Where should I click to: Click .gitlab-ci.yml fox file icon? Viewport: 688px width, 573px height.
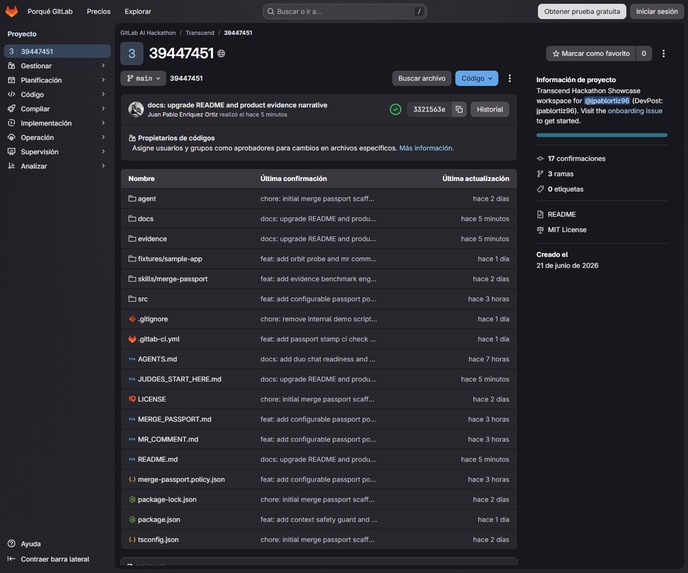(132, 339)
